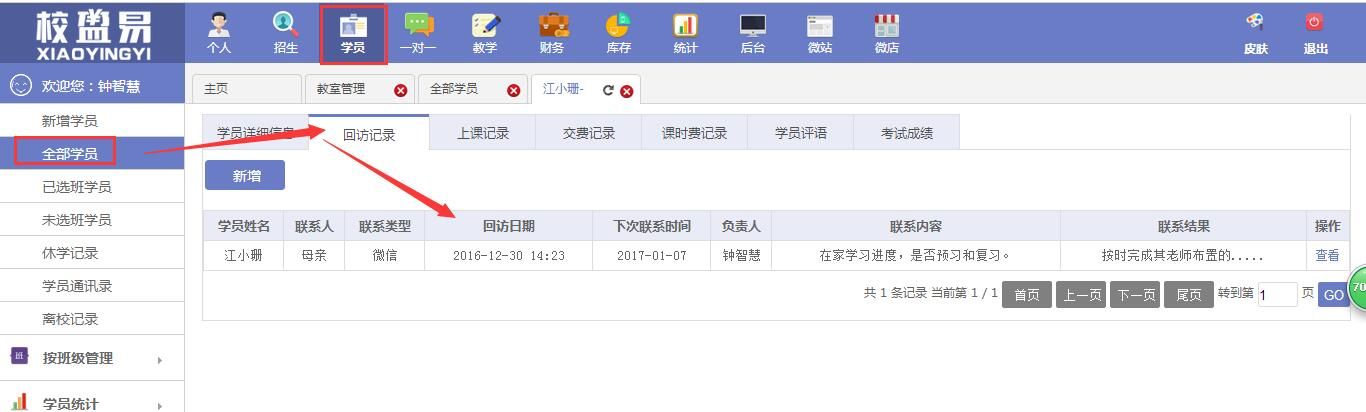Open the 财务 finance module
Image resolution: width=1366 pixels, height=412 pixels.
coord(552,33)
